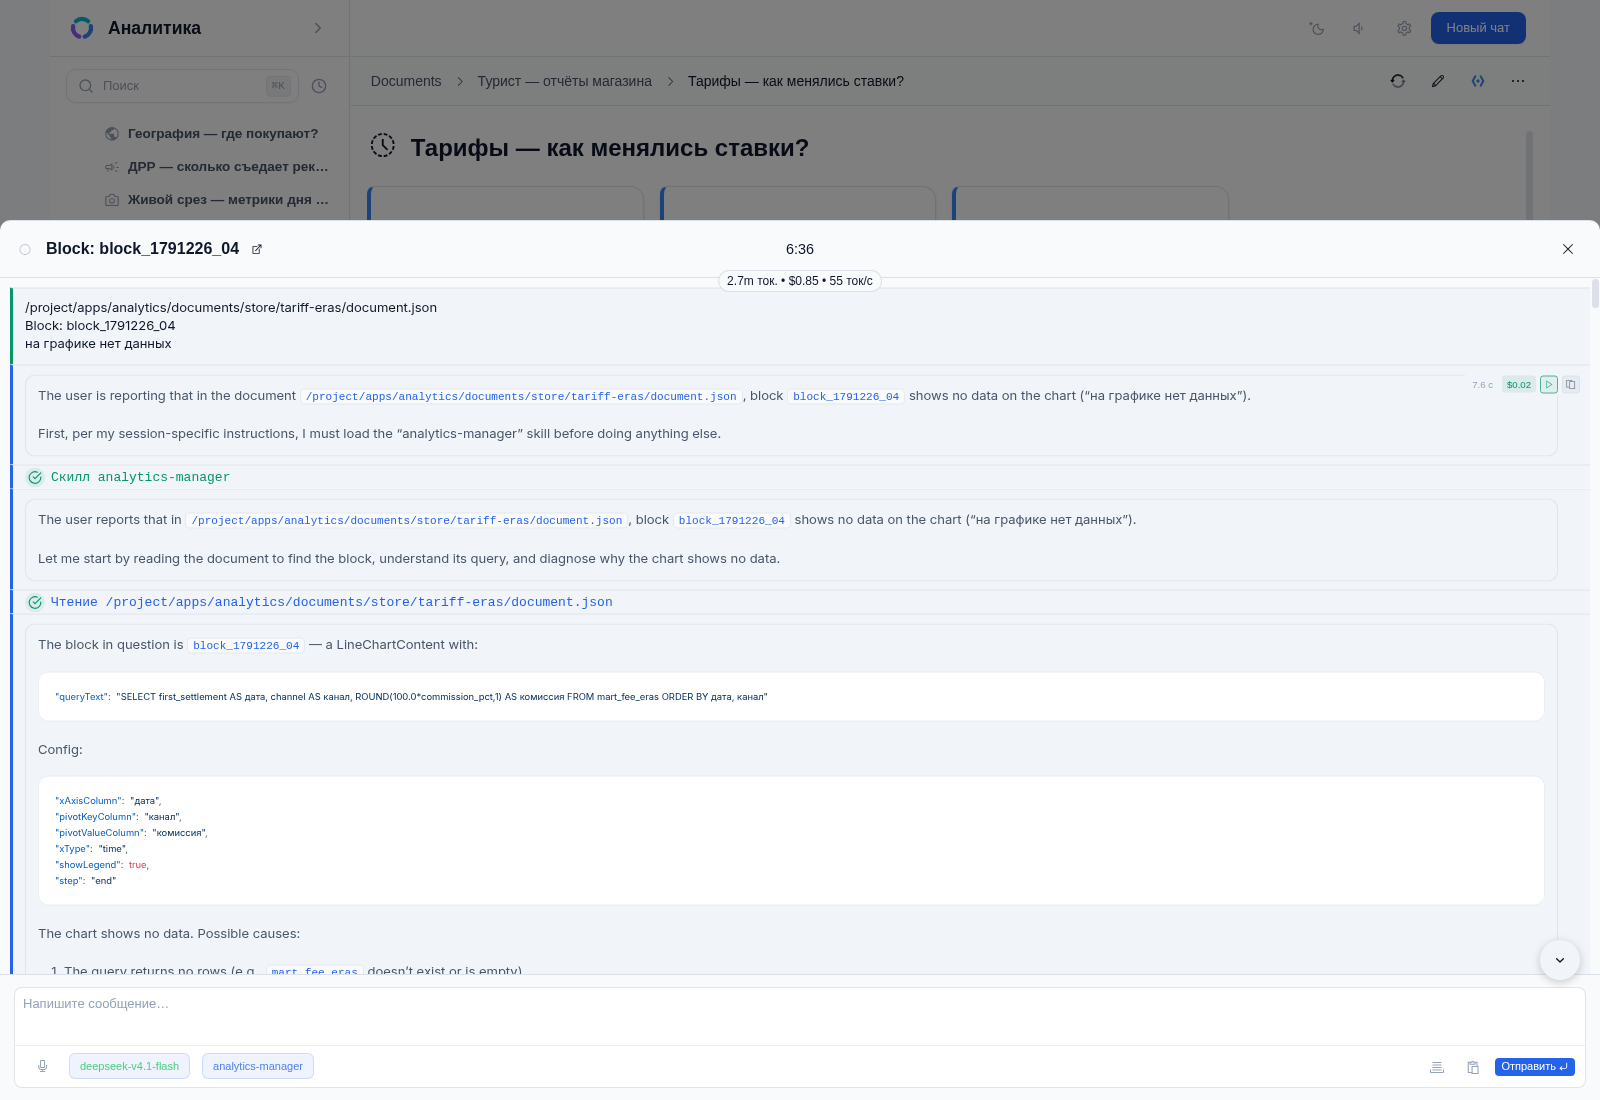Click the document page scrollbar behind the panel
This screenshot has height=1100, width=1600.
coord(1529,175)
